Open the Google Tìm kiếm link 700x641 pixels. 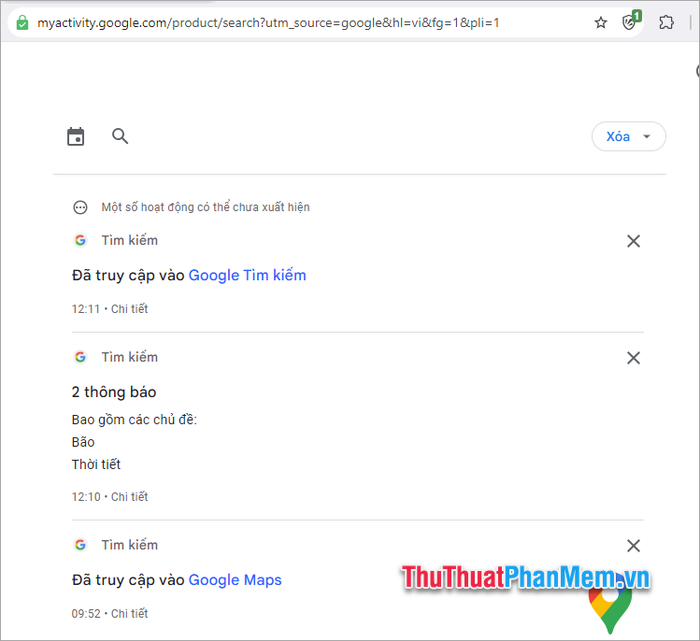247,275
